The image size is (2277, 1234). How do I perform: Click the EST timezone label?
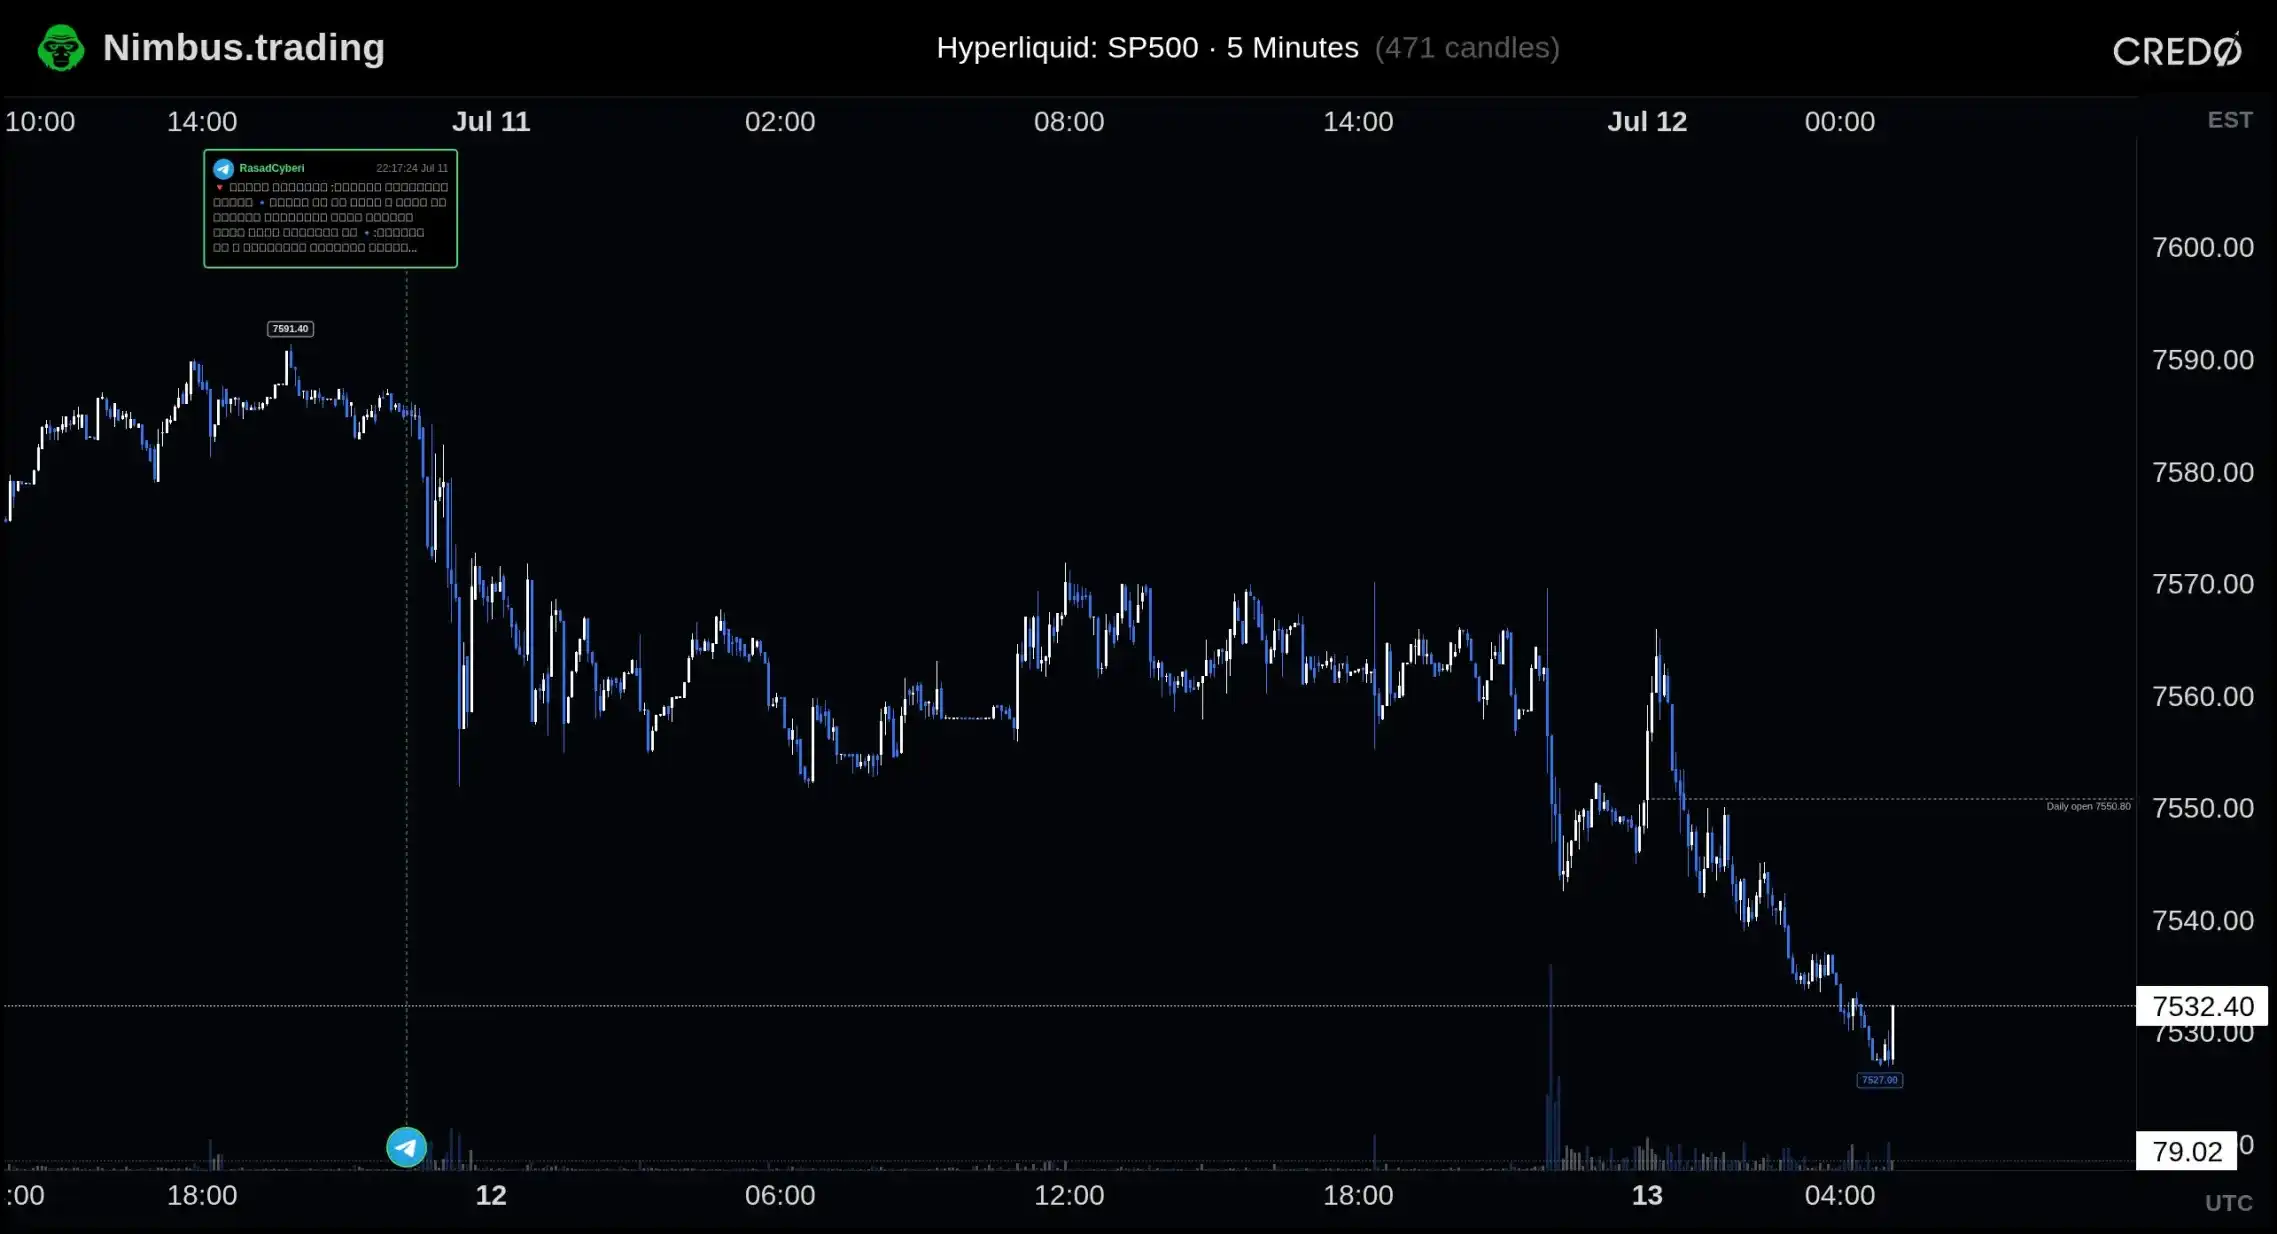pos(2230,120)
